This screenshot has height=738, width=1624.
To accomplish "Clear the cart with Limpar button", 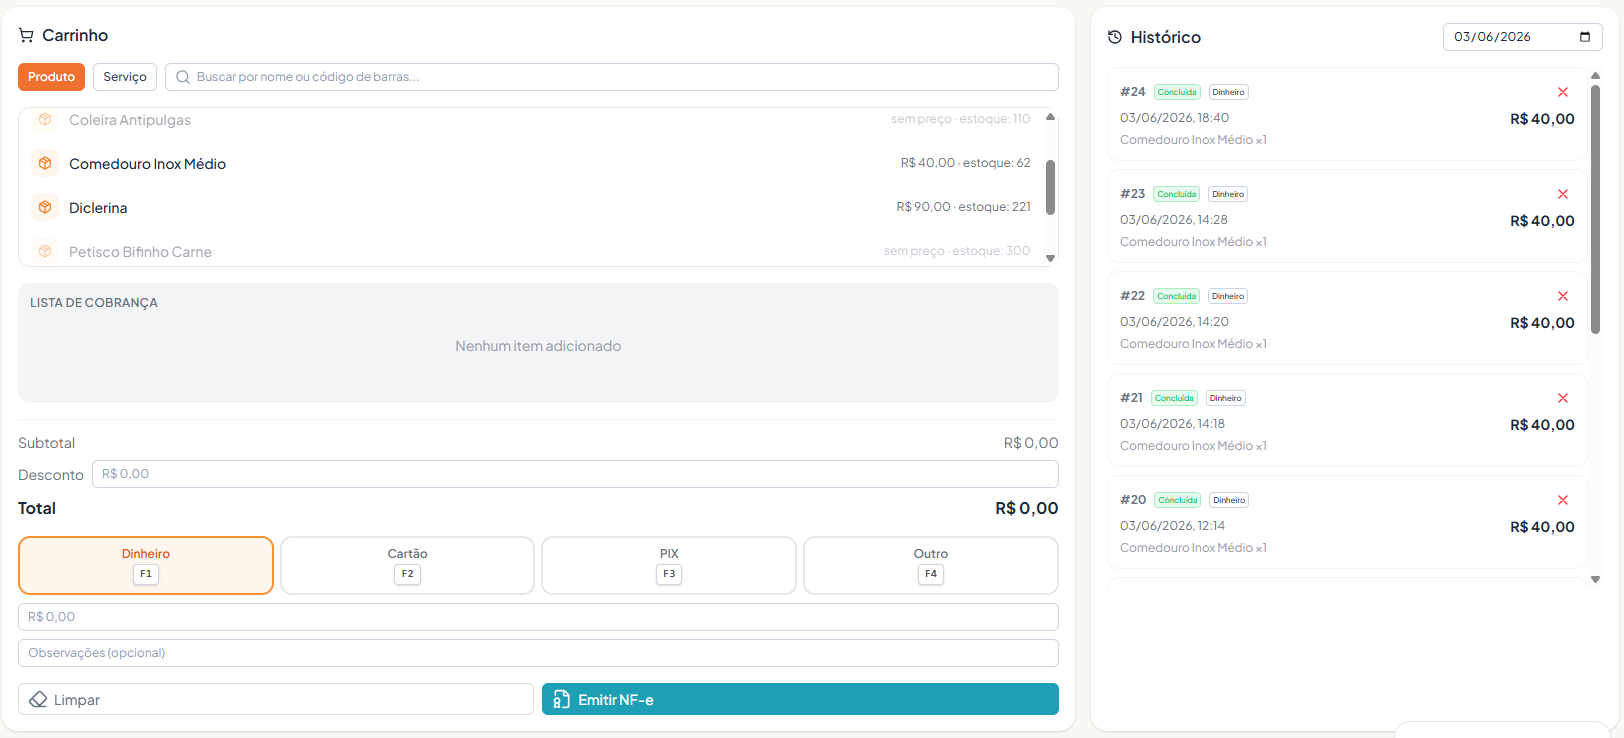I will [276, 699].
